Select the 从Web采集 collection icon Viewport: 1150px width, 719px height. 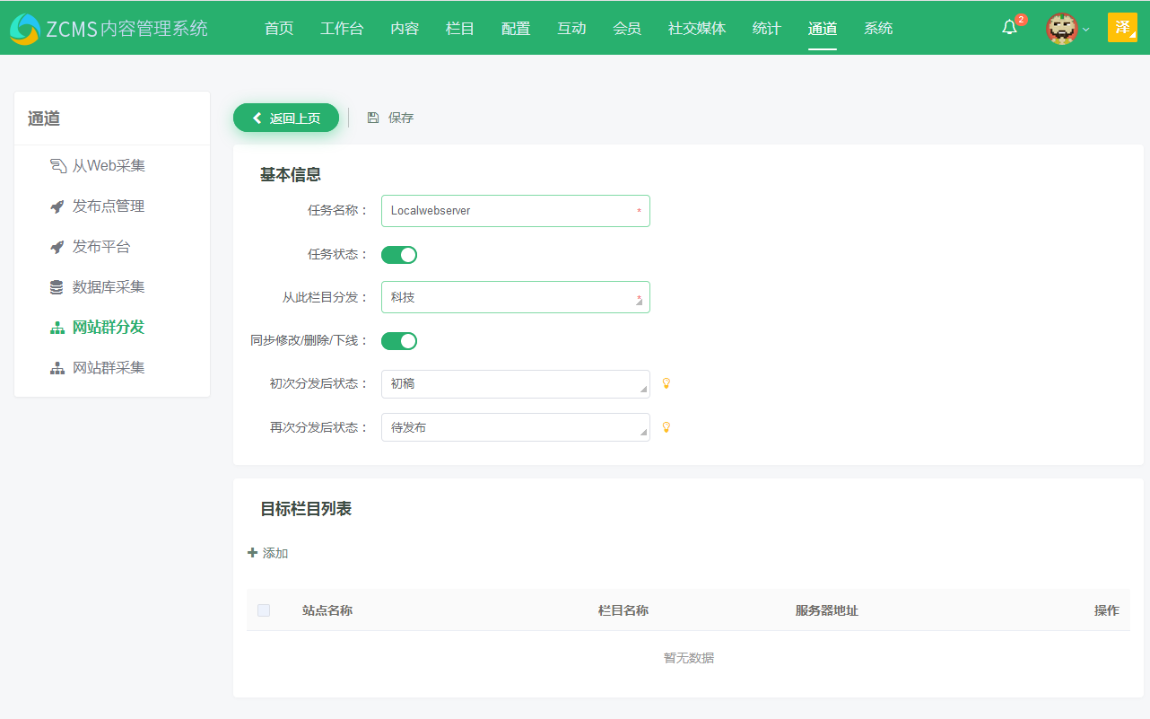[x=57, y=166]
